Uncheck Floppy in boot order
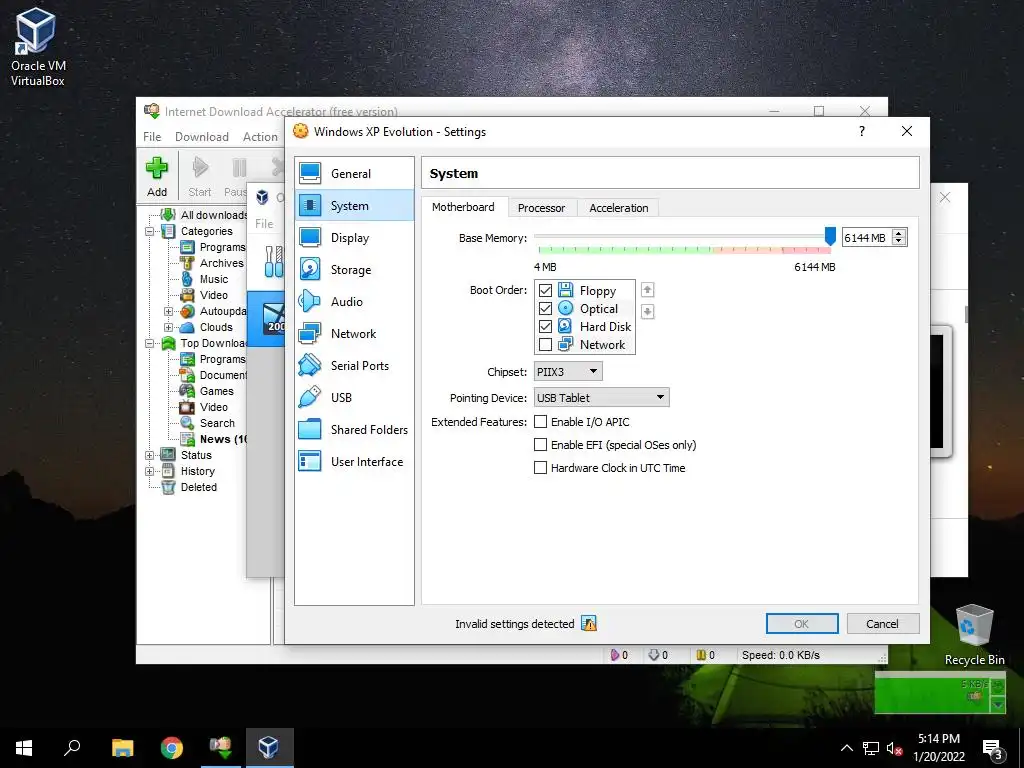 click(545, 291)
